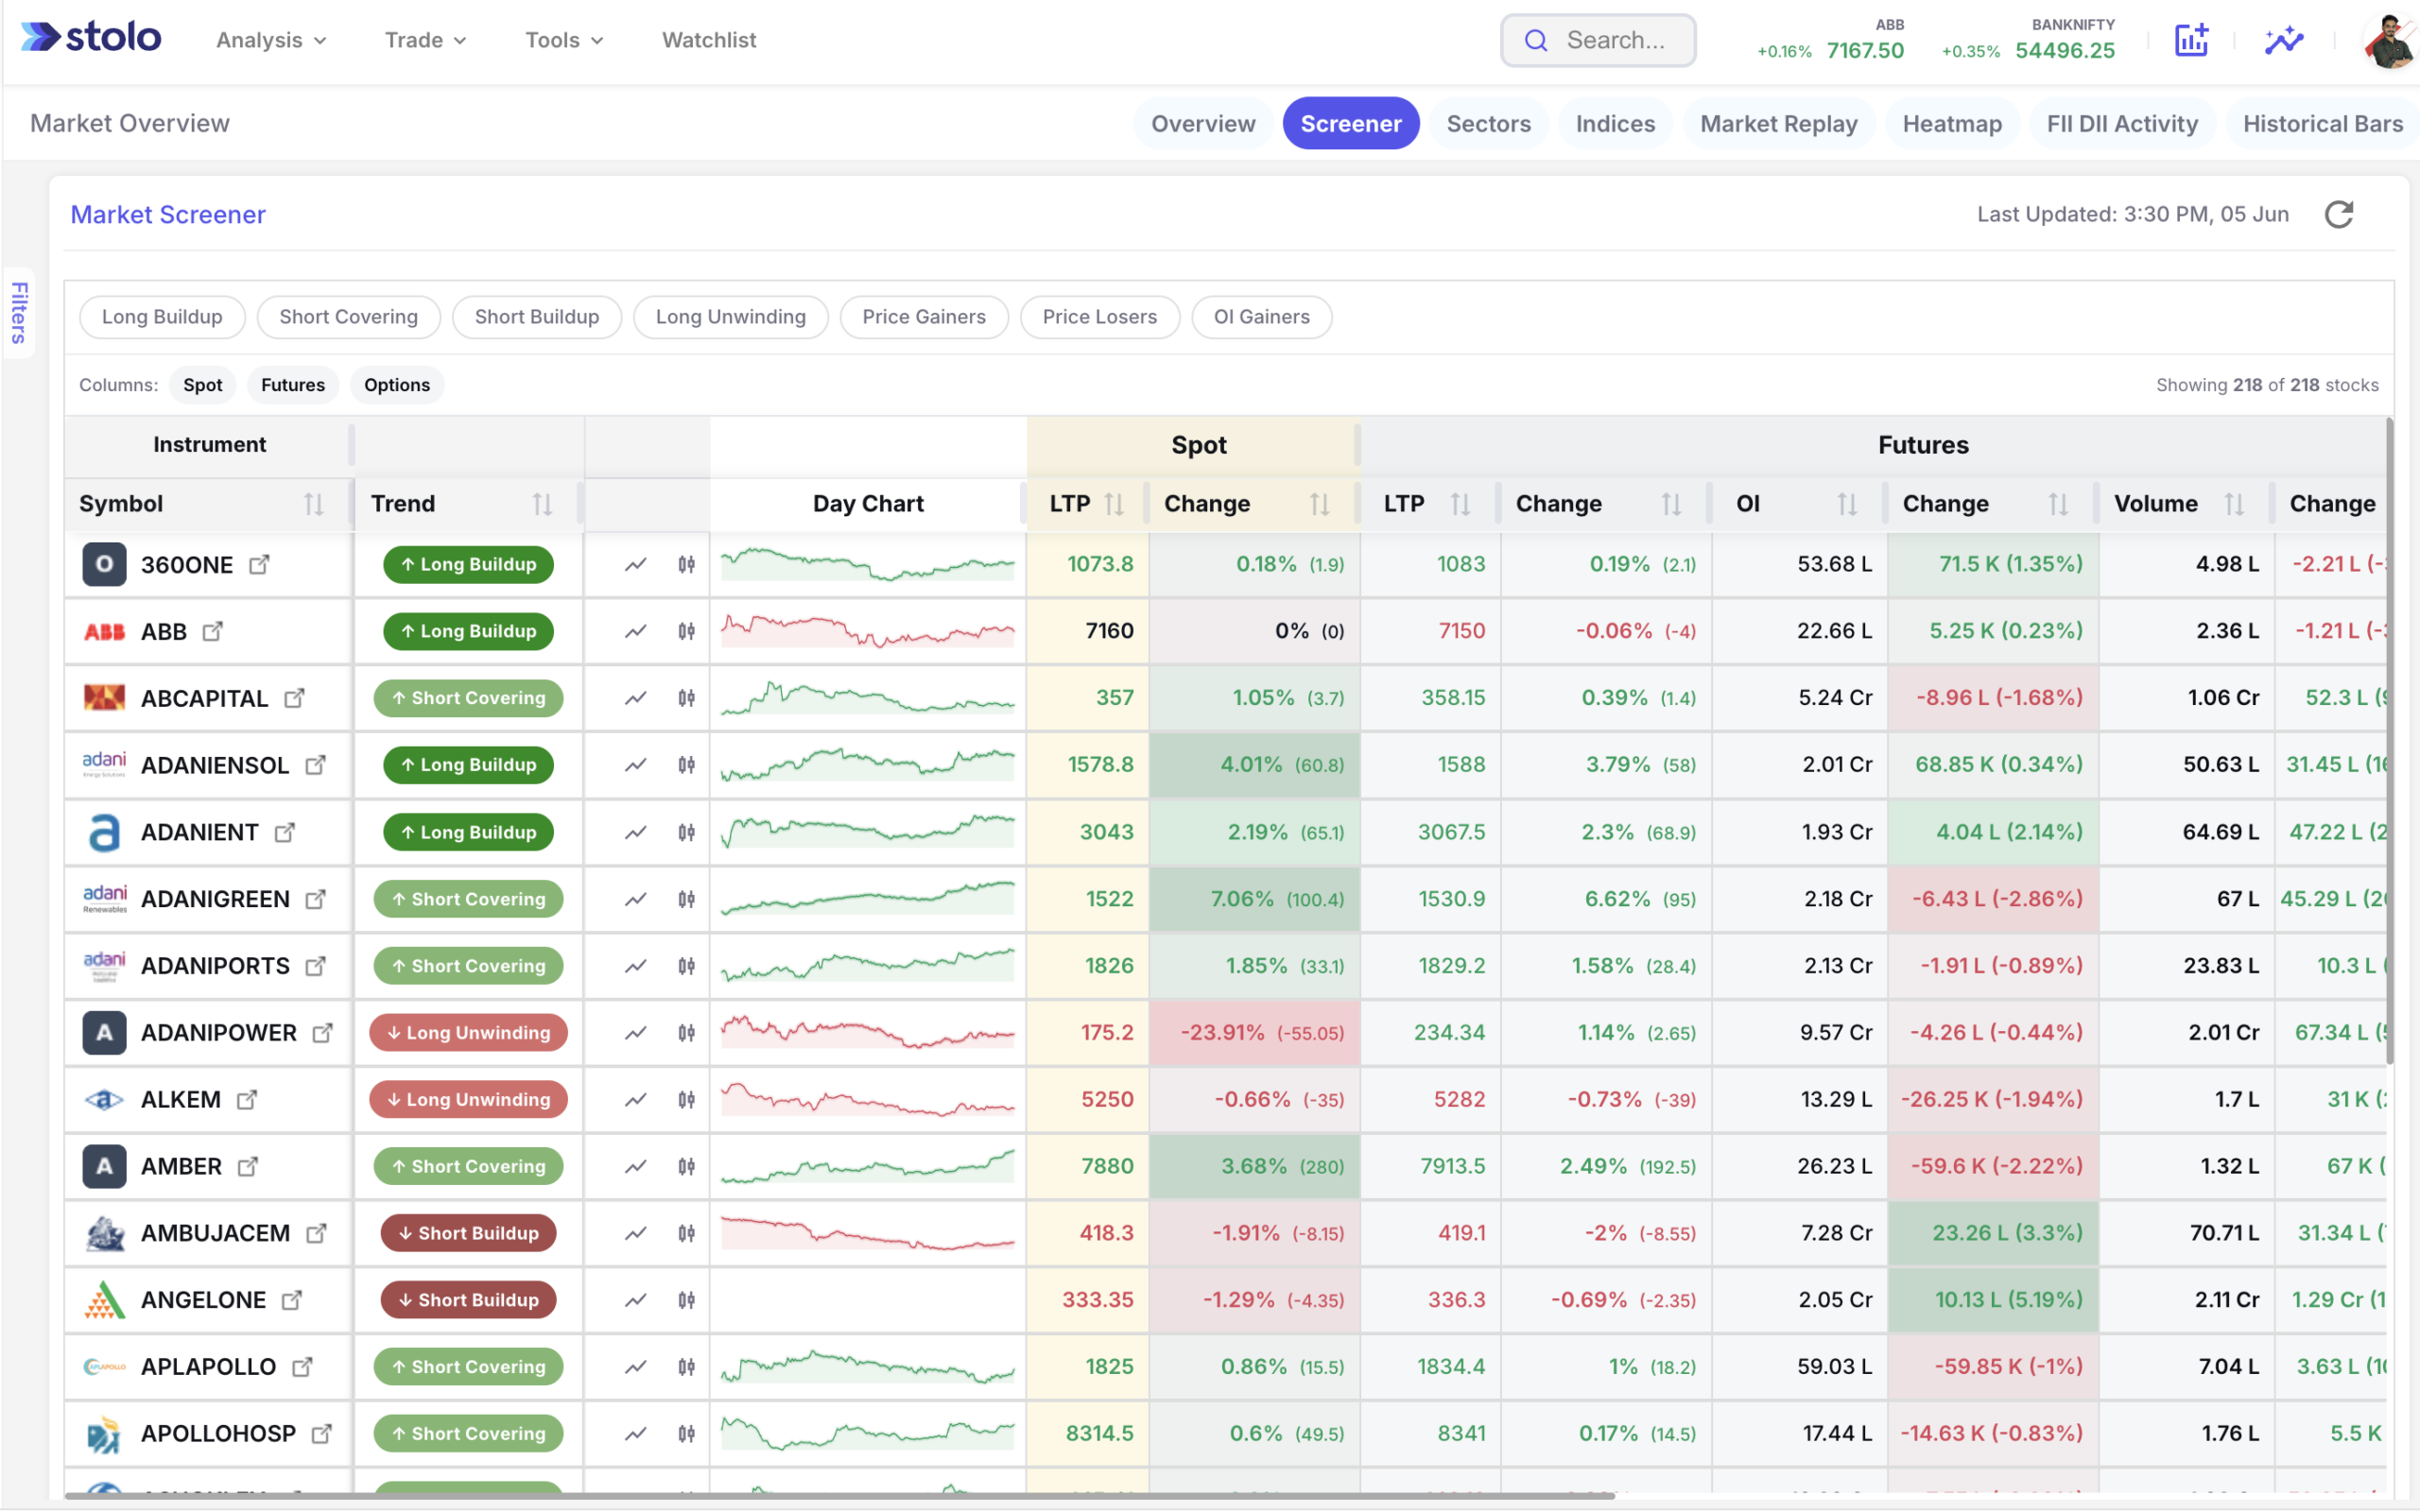Toggle Price Losers filter chip
Image resolution: width=2420 pixels, height=1512 pixels.
(x=1099, y=317)
